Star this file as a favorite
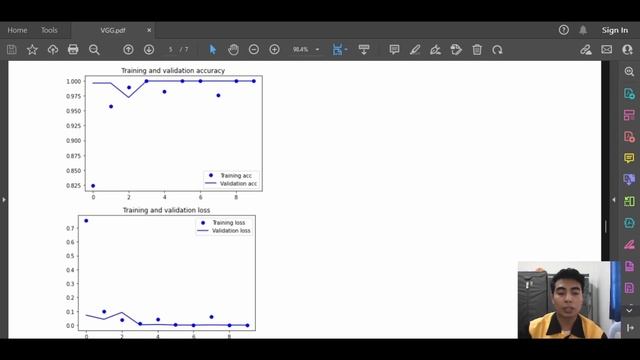The height and width of the screenshot is (360, 640). (x=32, y=50)
